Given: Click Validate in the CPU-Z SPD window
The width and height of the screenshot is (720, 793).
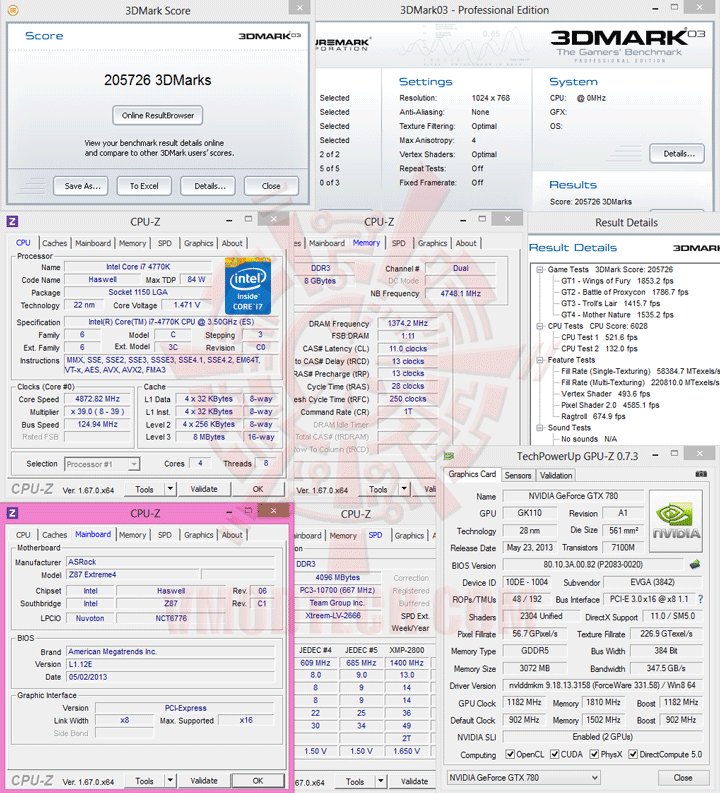Looking at the screenshot, I should pyautogui.click(x=414, y=781).
